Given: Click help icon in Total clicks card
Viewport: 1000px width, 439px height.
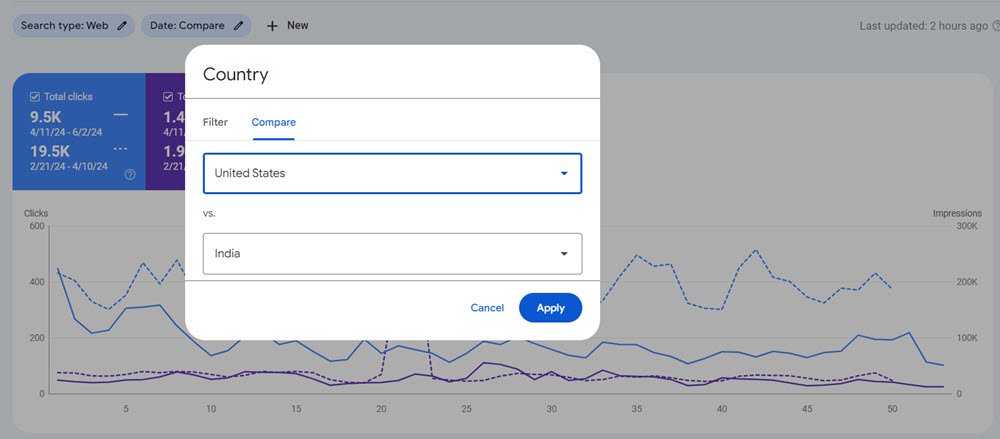Looking at the screenshot, I should (x=130, y=174).
